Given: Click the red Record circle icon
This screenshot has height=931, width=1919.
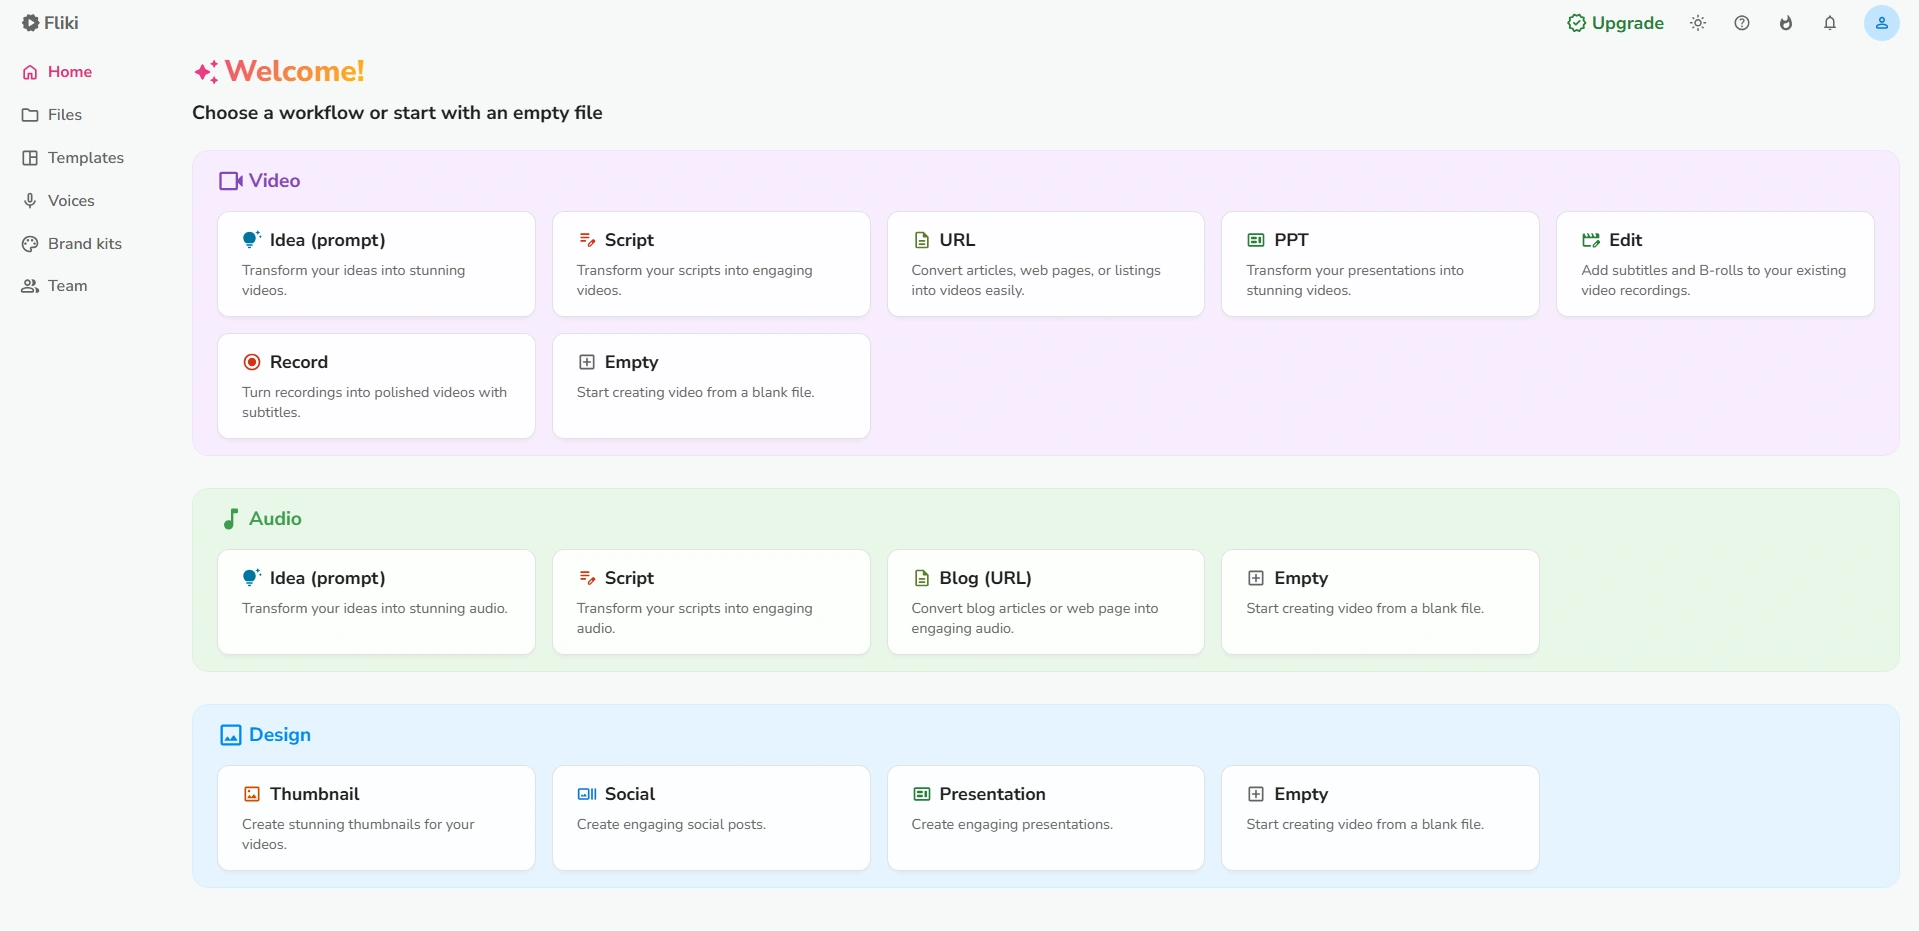Looking at the screenshot, I should coord(252,362).
